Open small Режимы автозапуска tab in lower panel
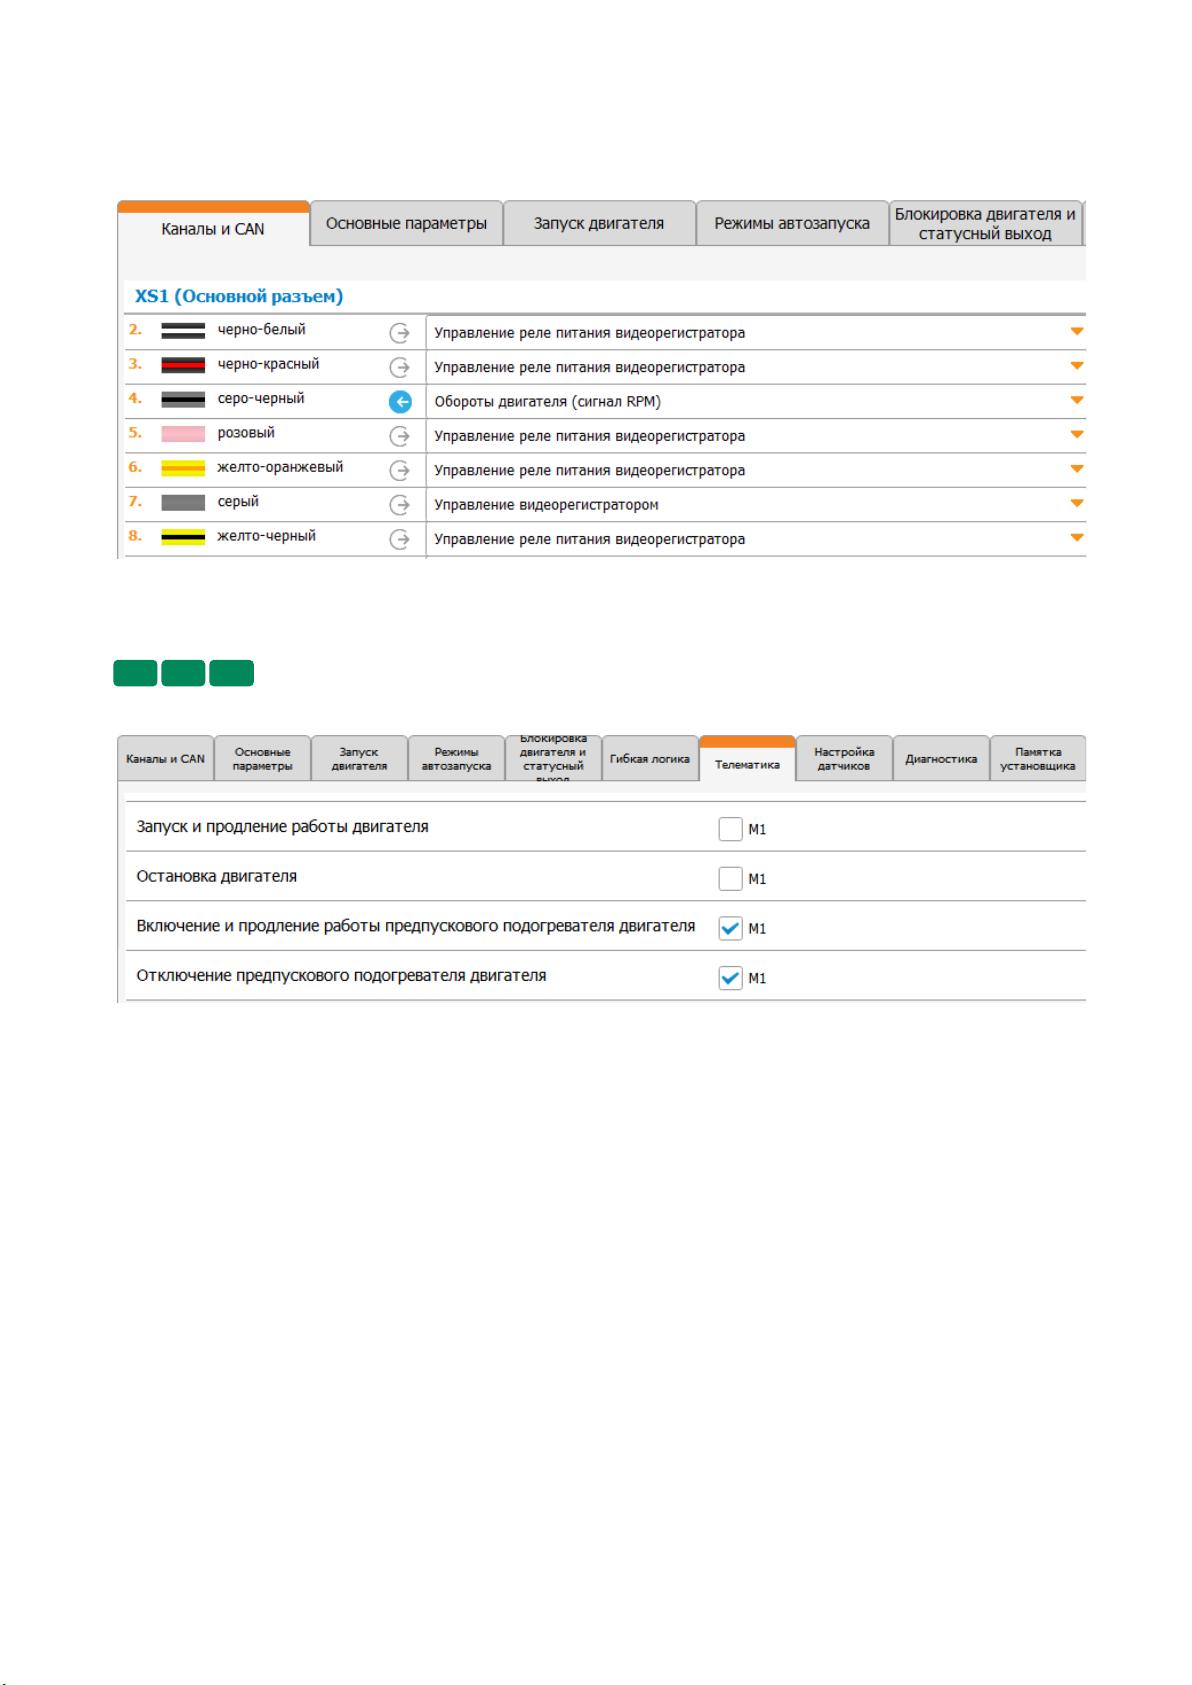 pos(456,758)
